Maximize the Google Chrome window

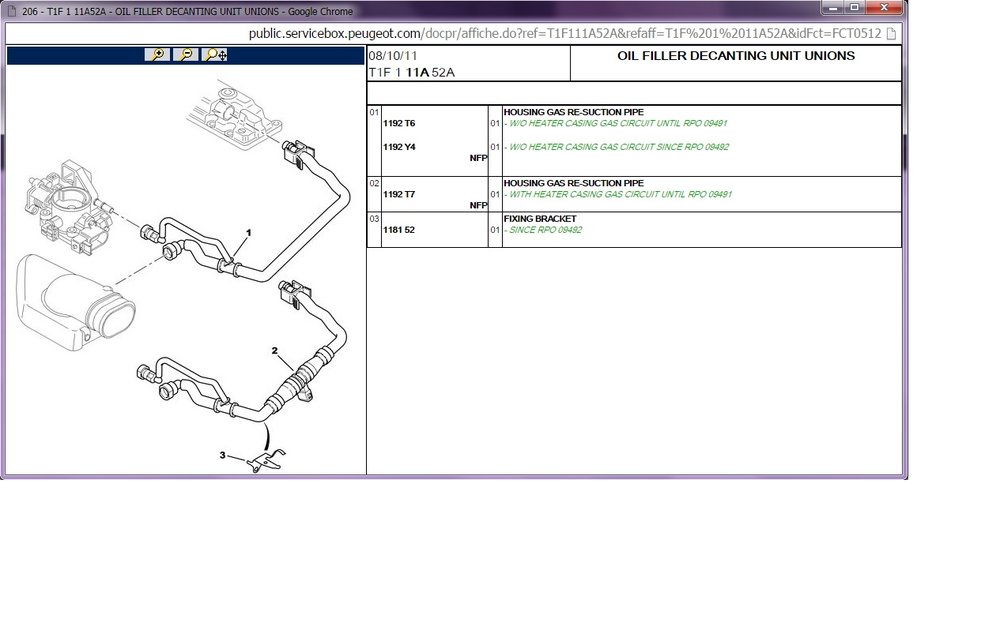pyautogui.click(x=854, y=8)
